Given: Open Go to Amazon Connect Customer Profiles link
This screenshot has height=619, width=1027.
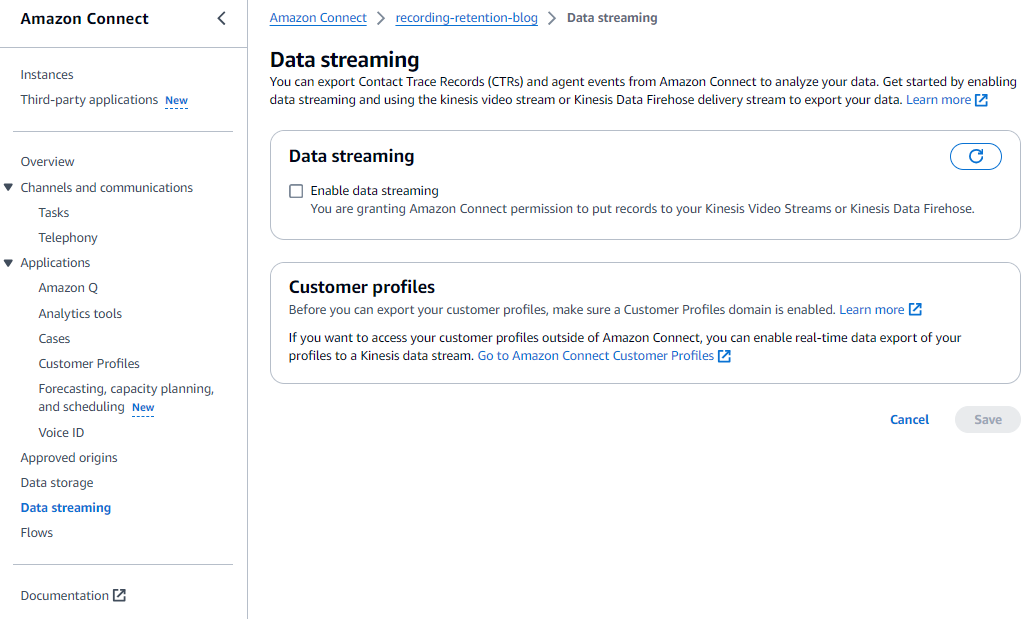Looking at the screenshot, I should click(x=595, y=356).
